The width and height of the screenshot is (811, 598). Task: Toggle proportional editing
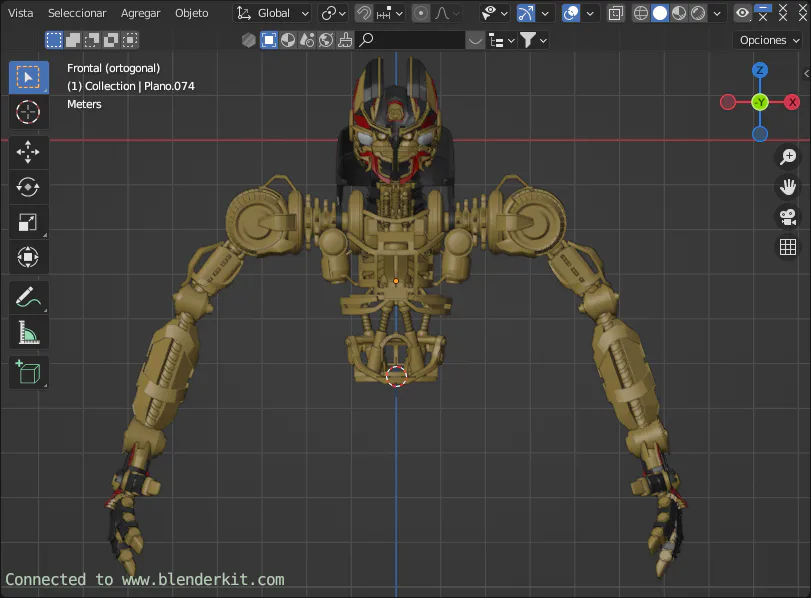point(421,13)
